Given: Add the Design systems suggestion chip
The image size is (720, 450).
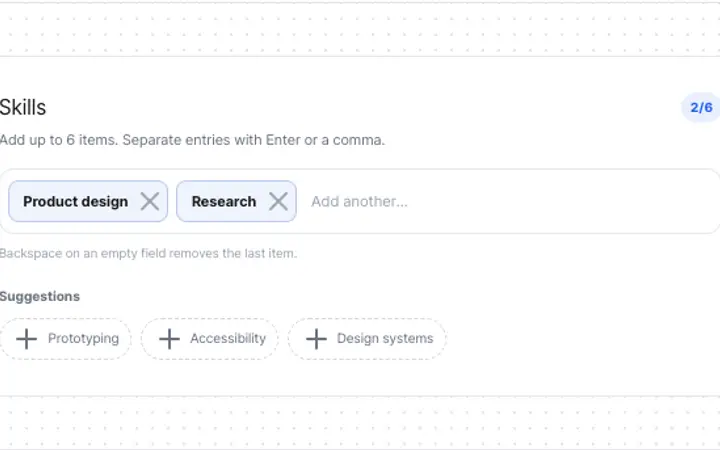Looking at the screenshot, I should tap(367, 339).
